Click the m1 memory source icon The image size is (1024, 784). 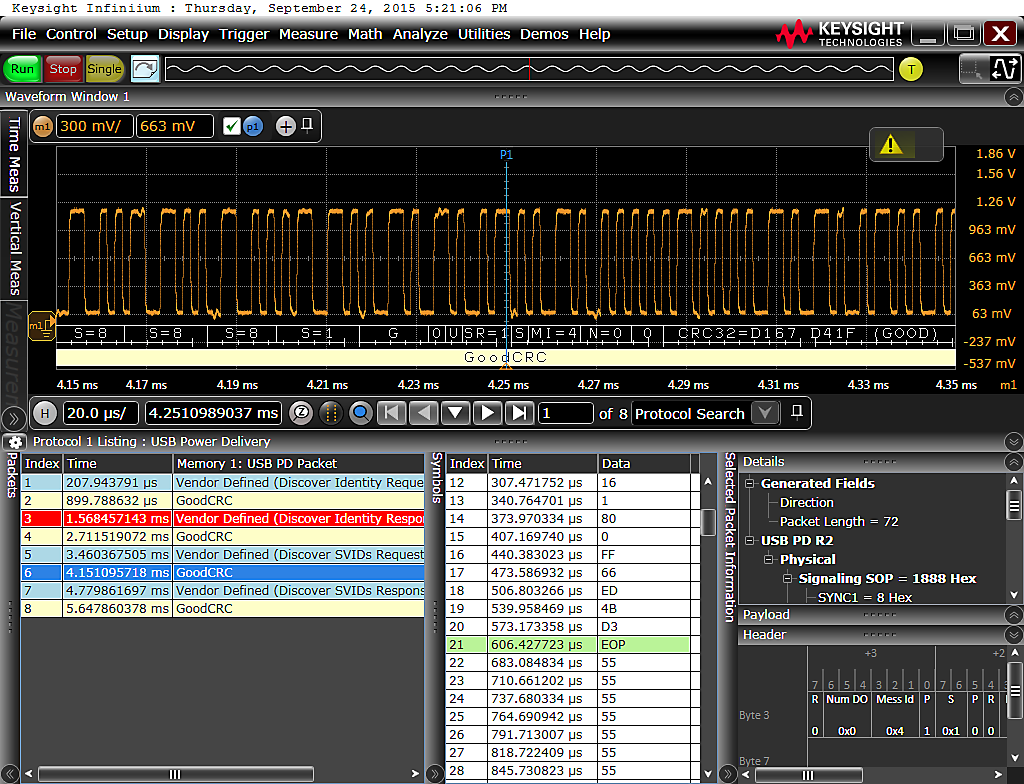pyautogui.click(x=43, y=126)
